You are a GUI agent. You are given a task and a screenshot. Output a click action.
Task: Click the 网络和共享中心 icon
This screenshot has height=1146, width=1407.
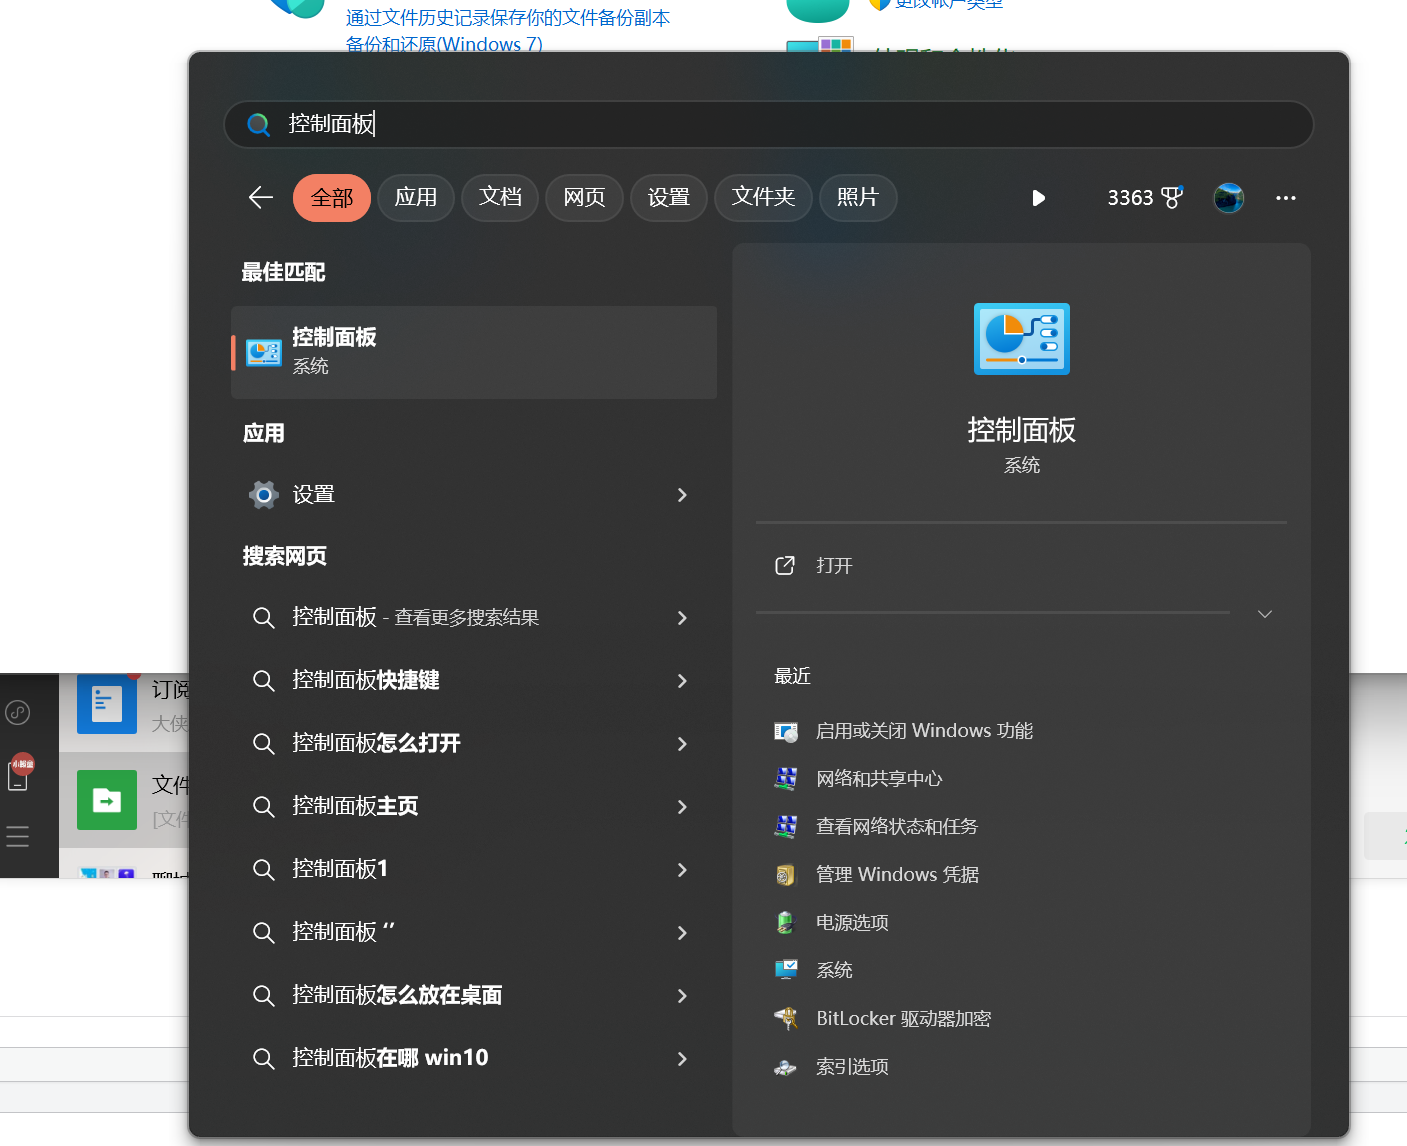786,779
